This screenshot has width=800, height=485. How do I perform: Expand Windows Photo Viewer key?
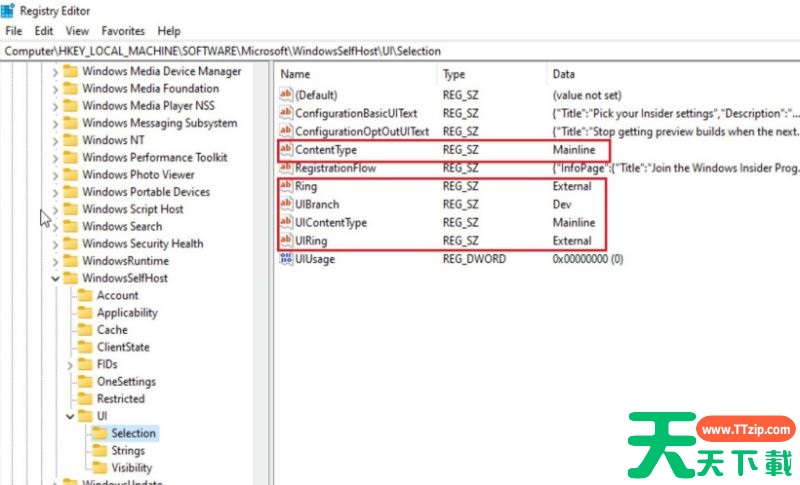tap(55, 175)
